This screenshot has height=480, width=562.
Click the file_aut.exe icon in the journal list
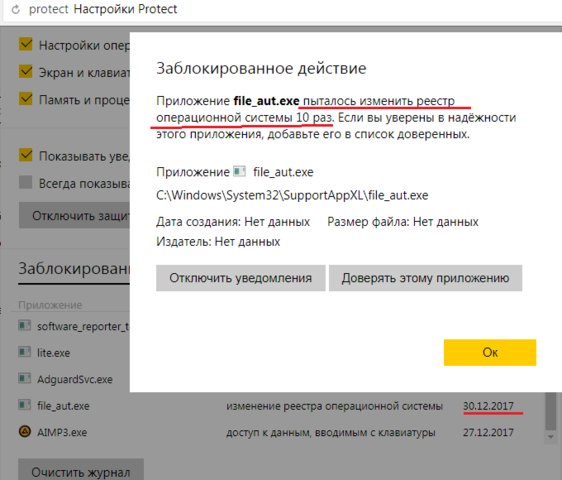[24, 405]
